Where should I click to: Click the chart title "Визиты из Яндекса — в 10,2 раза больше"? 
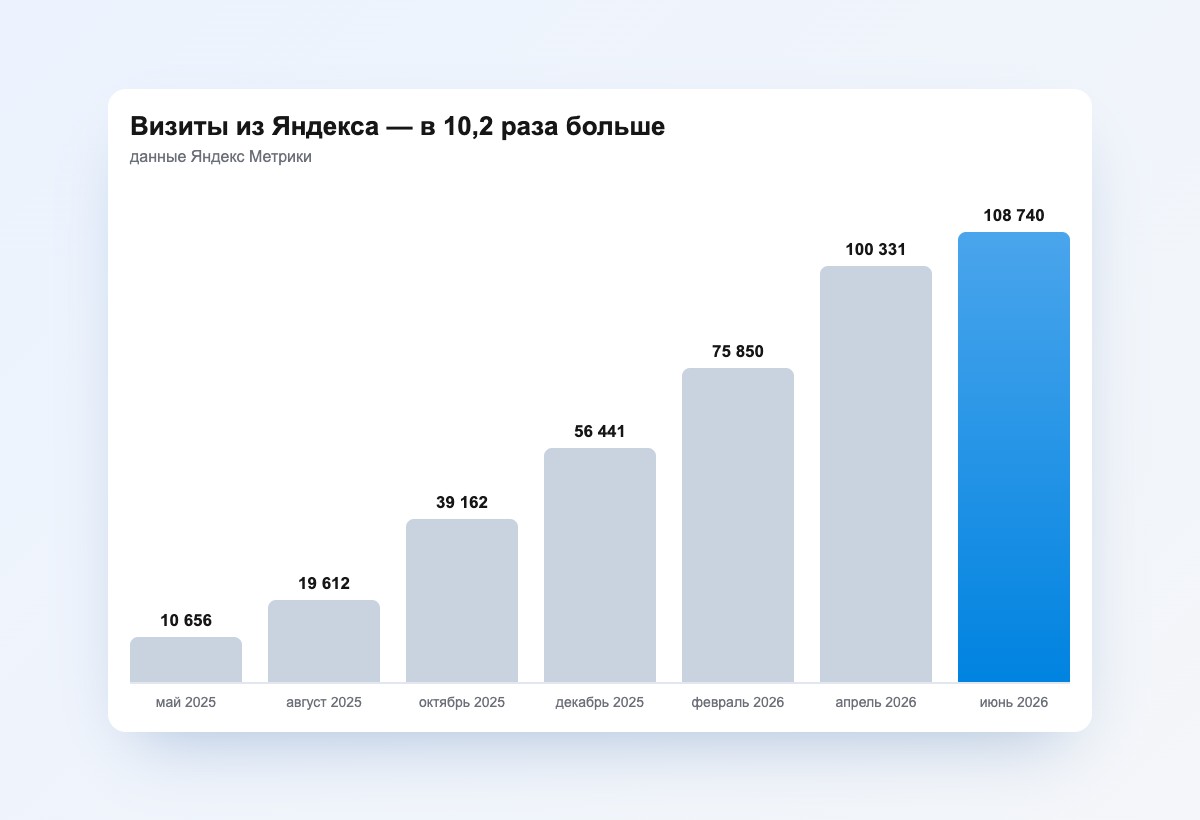pos(397,127)
